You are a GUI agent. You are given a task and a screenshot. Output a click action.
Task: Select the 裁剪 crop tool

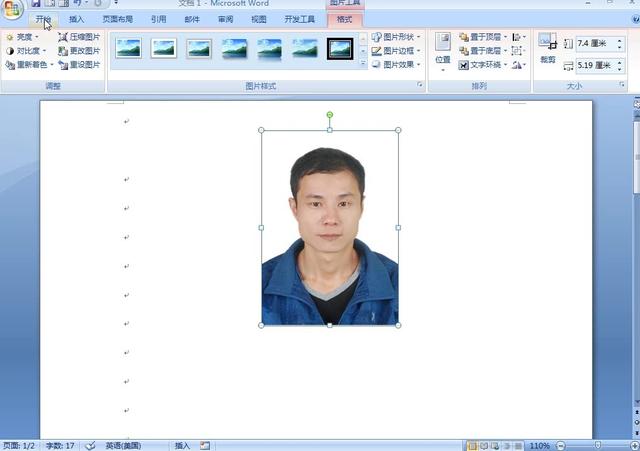tap(548, 49)
